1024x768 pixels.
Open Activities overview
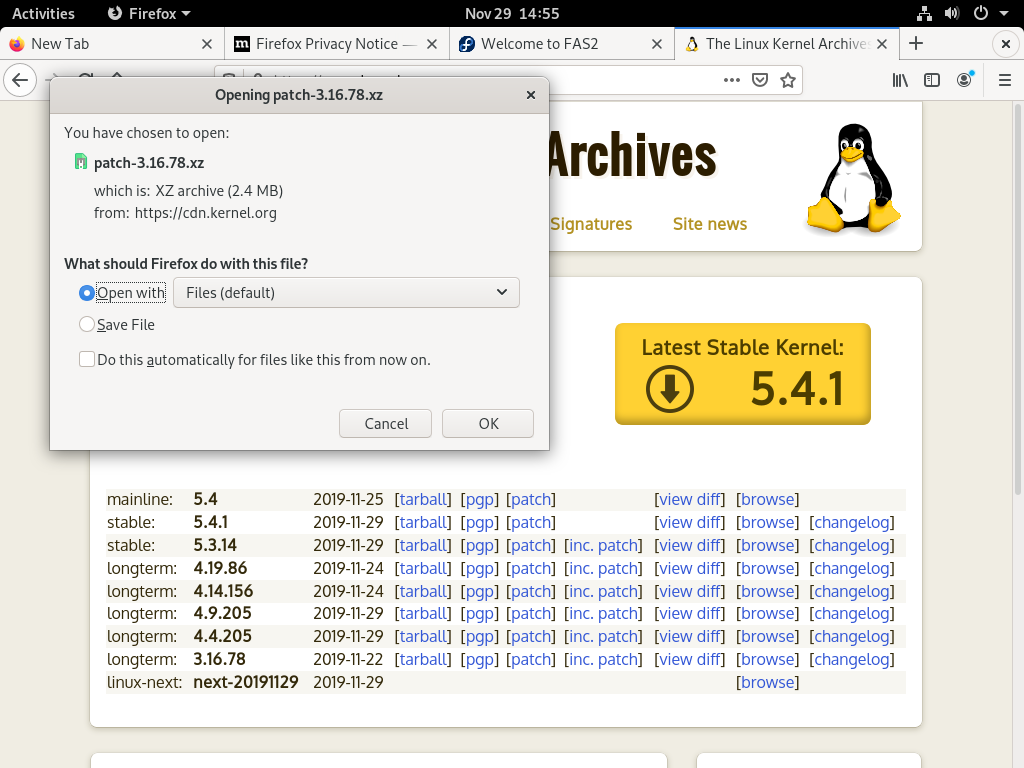[x=43, y=13]
